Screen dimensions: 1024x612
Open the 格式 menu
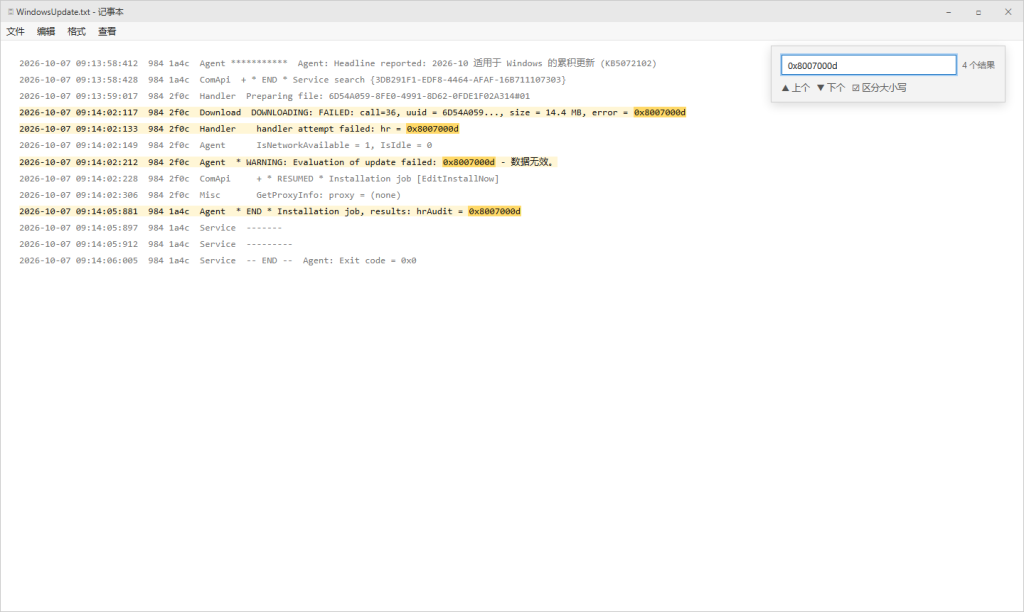point(76,31)
